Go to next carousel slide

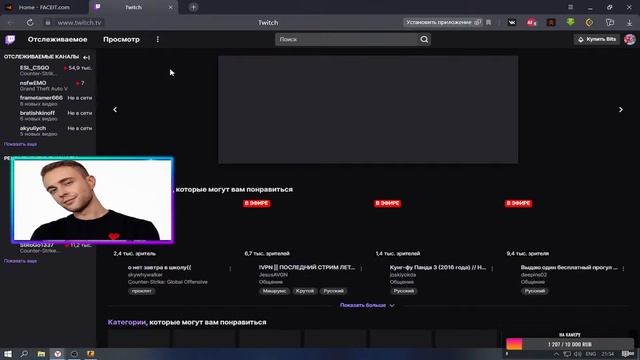[x=620, y=109]
